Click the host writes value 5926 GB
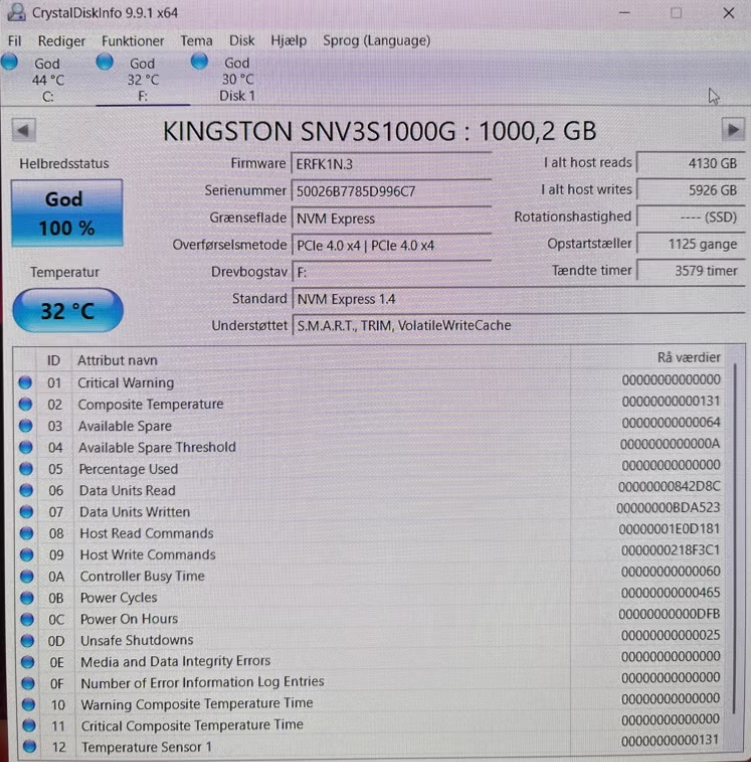This screenshot has height=762, width=751. point(690,190)
